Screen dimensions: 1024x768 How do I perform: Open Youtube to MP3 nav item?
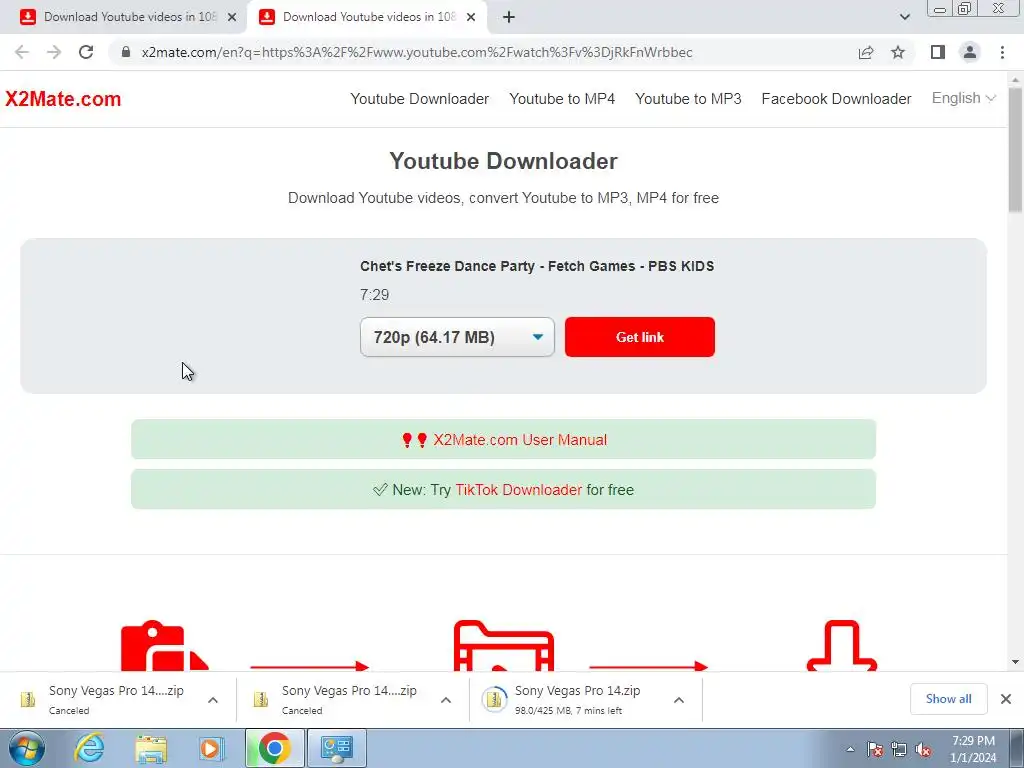pyautogui.click(x=688, y=99)
